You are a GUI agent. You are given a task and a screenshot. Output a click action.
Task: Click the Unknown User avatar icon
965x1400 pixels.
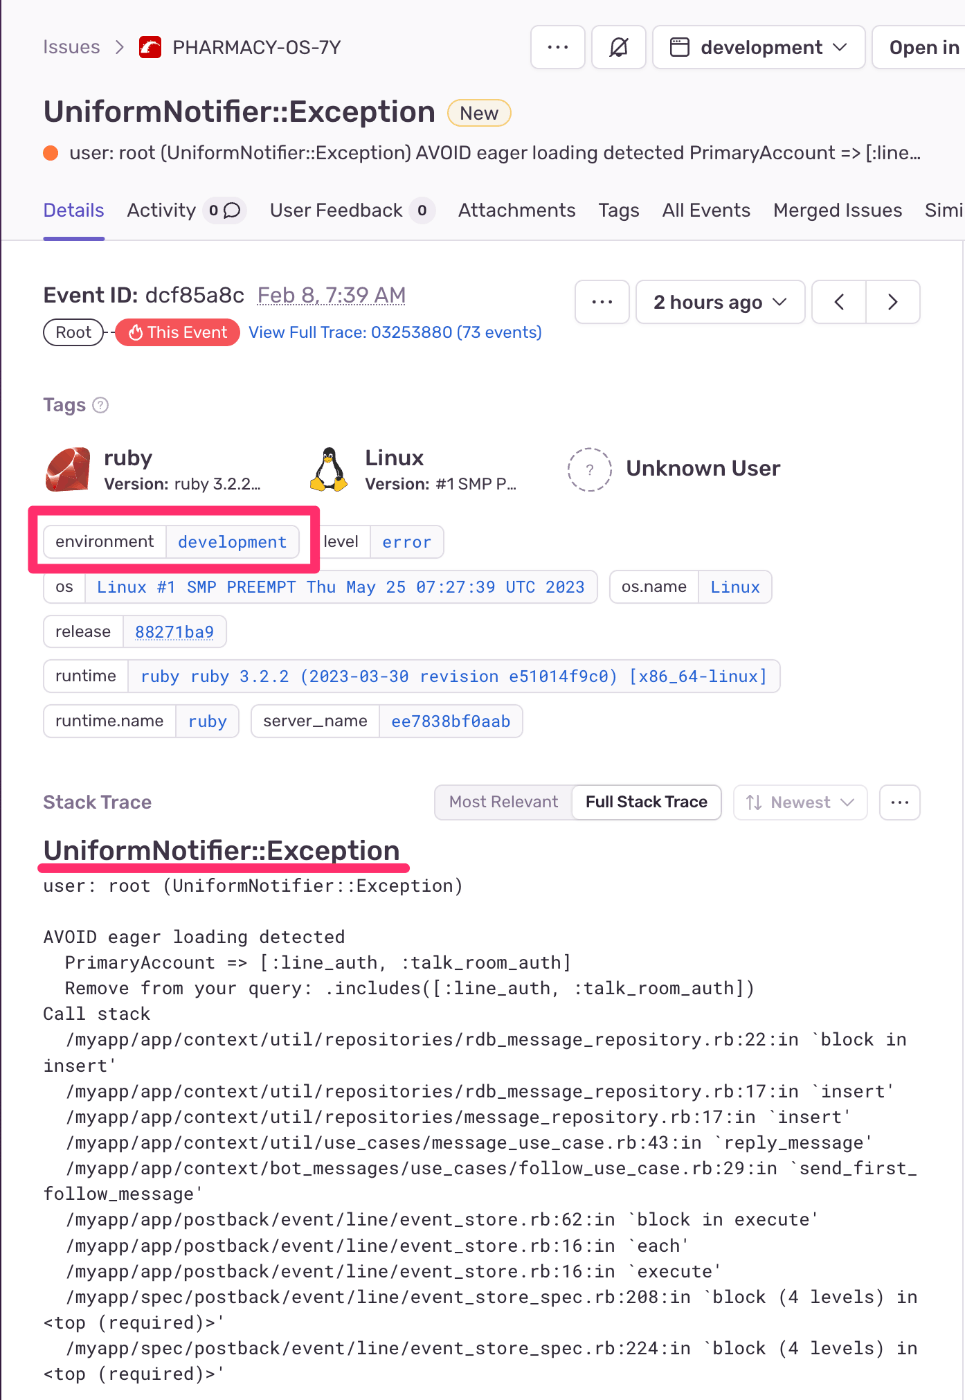[x=590, y=469]
